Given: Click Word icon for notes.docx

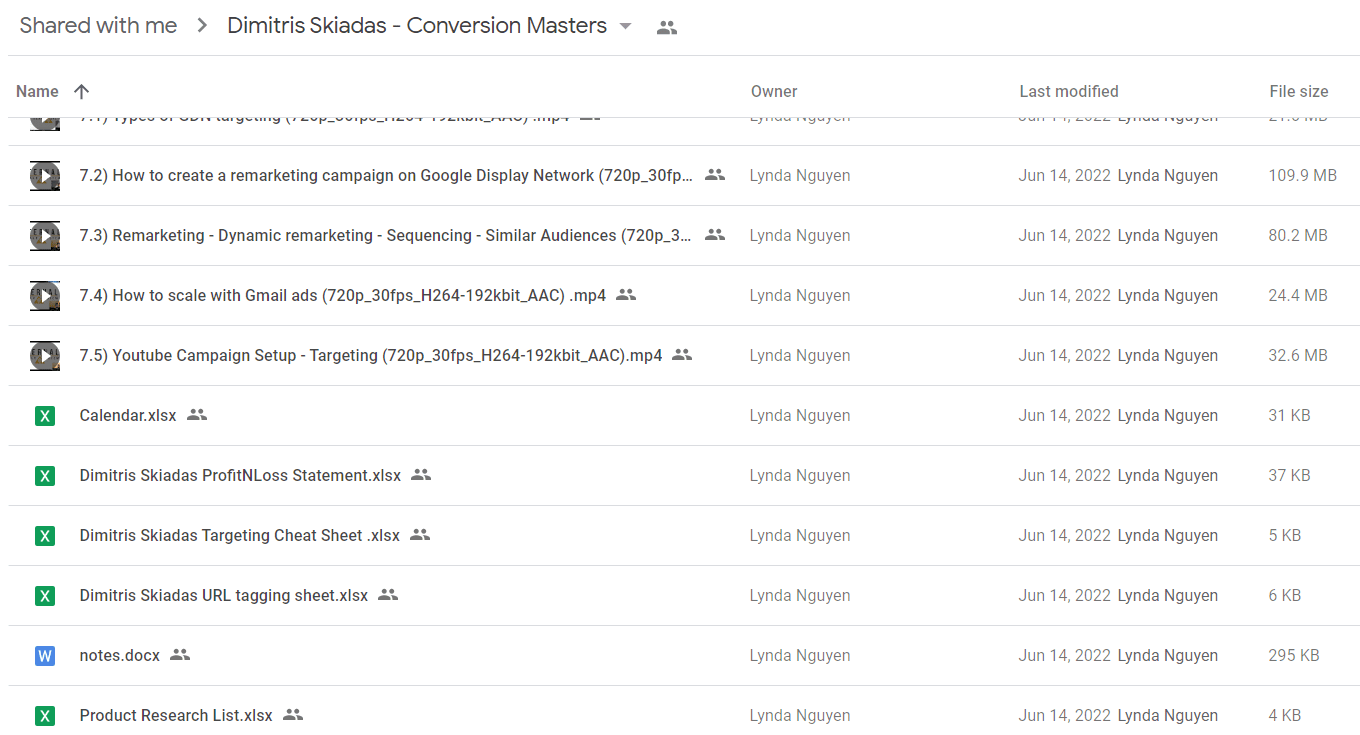Looking at the screenshot, I should point(45,656).
